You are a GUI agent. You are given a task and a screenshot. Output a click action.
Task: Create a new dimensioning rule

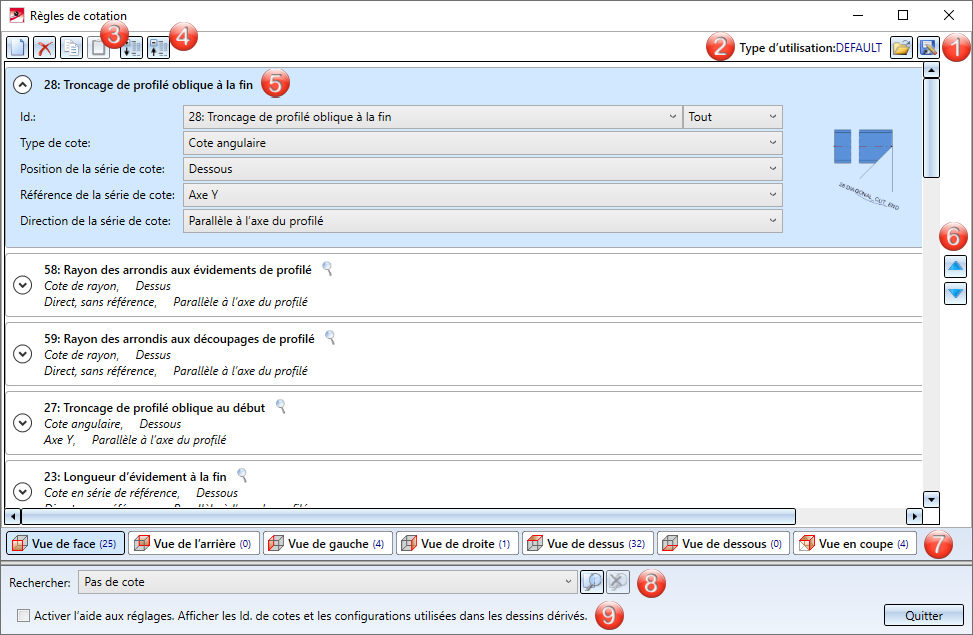pyautogui.click(x=17, y=47)
